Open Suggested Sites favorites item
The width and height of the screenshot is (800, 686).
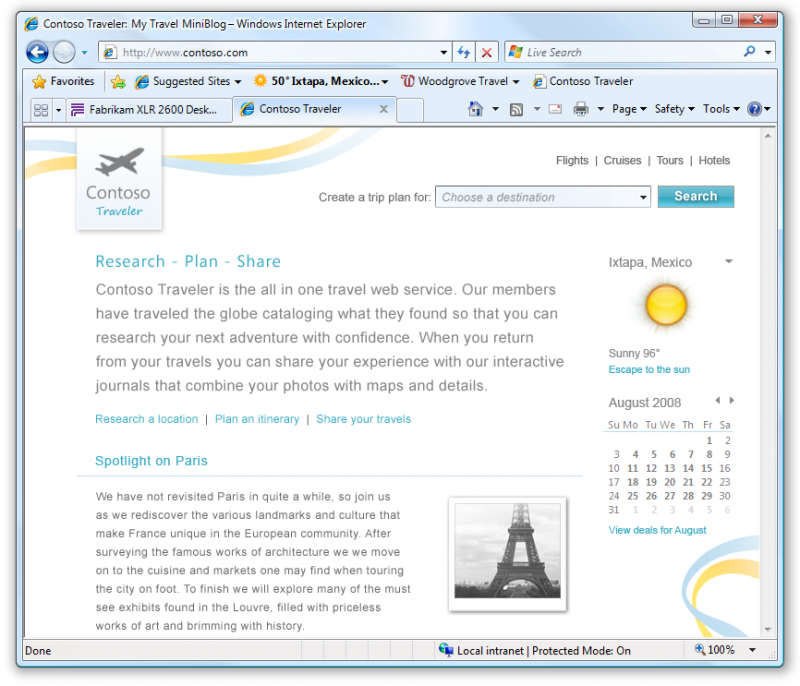pyautogui.click(x=188, y=82)
